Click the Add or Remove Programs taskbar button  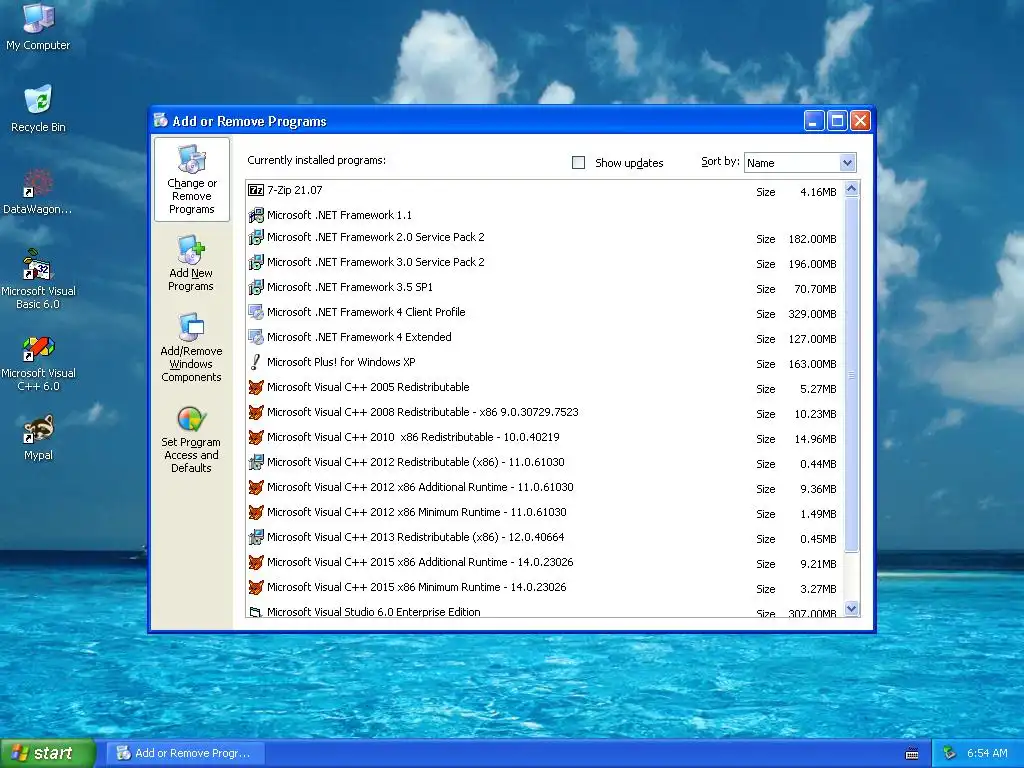point(185,754)
